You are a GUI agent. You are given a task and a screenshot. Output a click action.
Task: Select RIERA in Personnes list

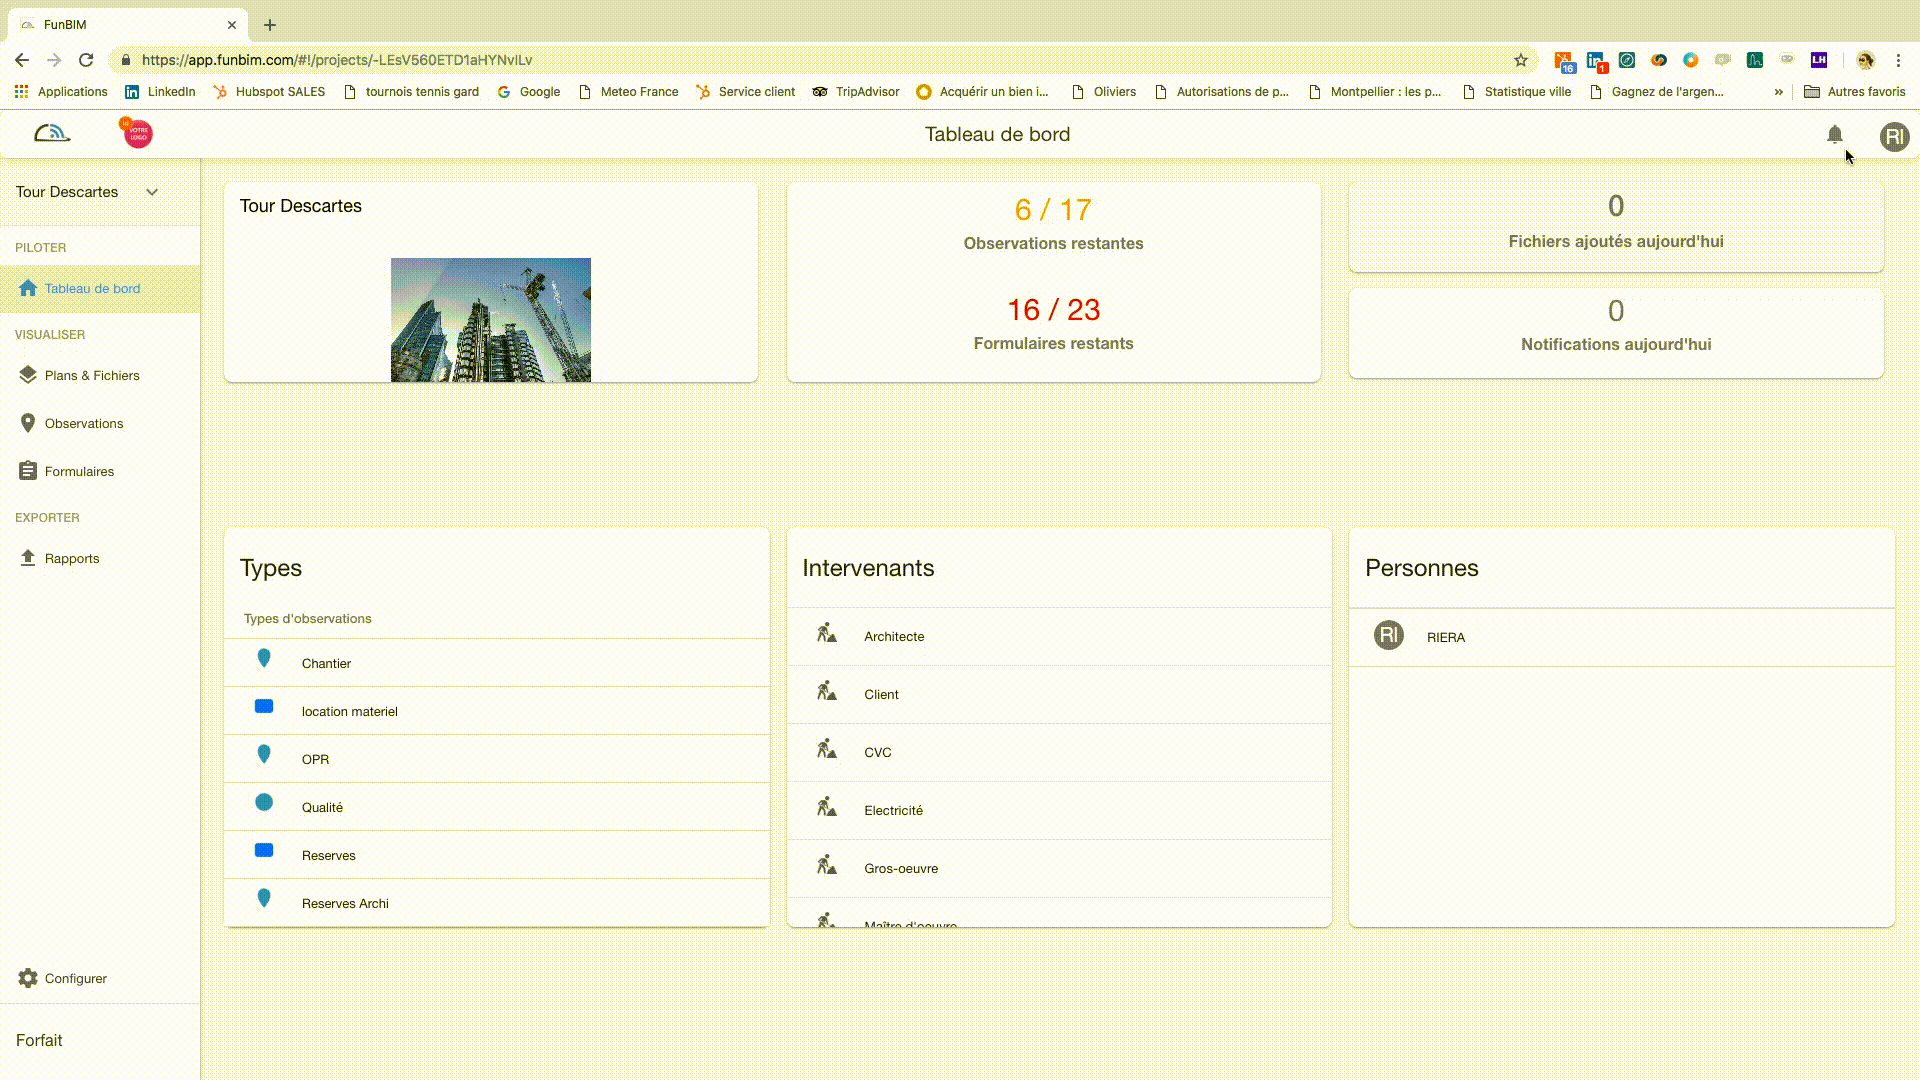(x=1445, y=637)
